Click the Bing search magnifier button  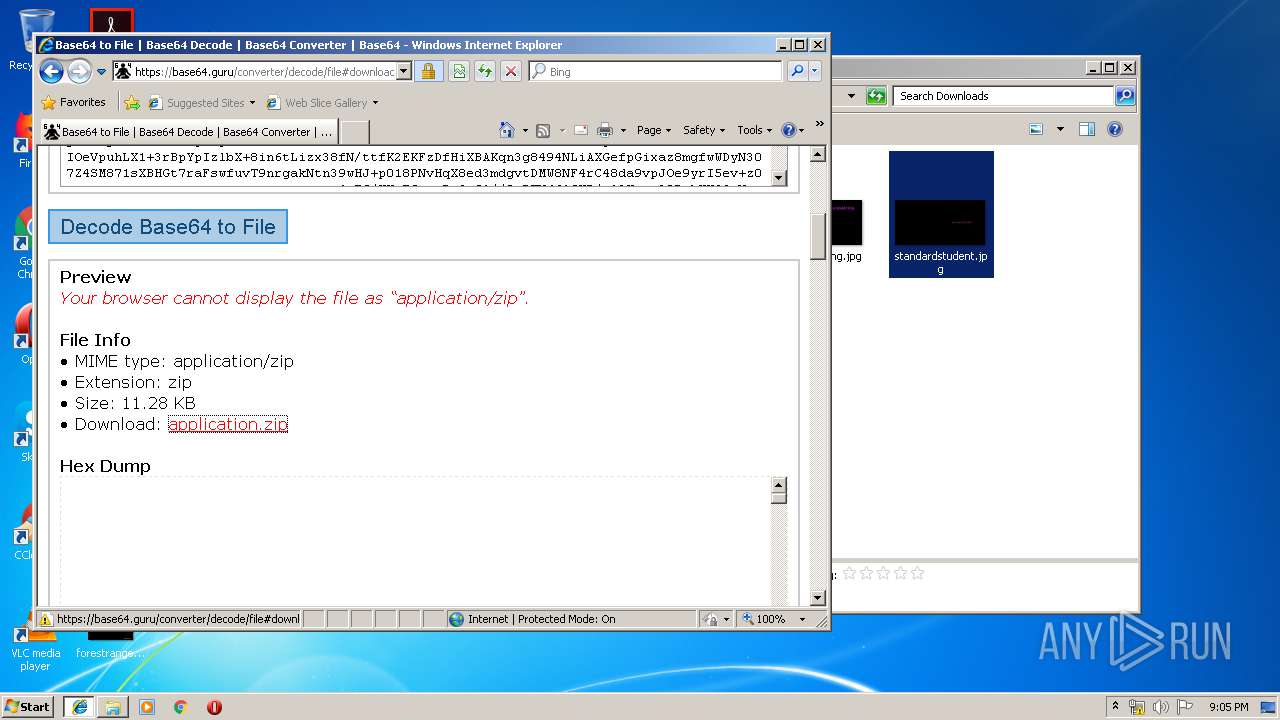(x=797, y=71)
